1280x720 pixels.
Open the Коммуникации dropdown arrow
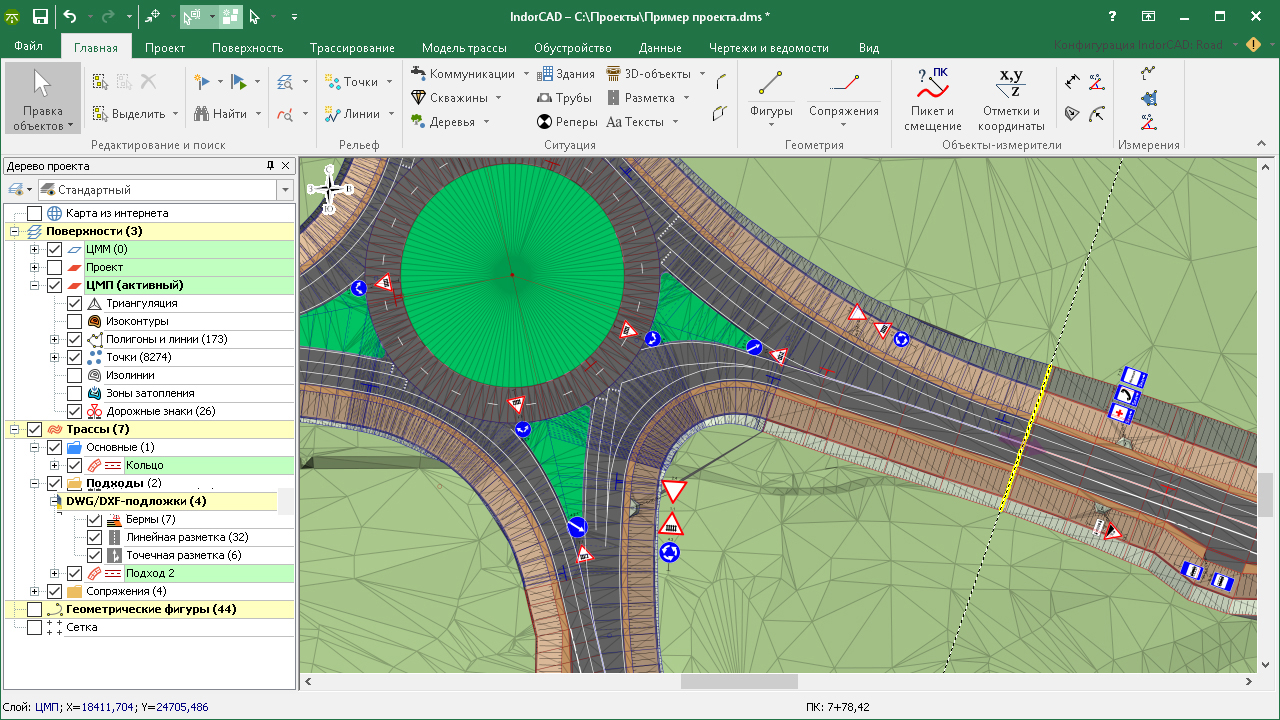tap(525, 74)
